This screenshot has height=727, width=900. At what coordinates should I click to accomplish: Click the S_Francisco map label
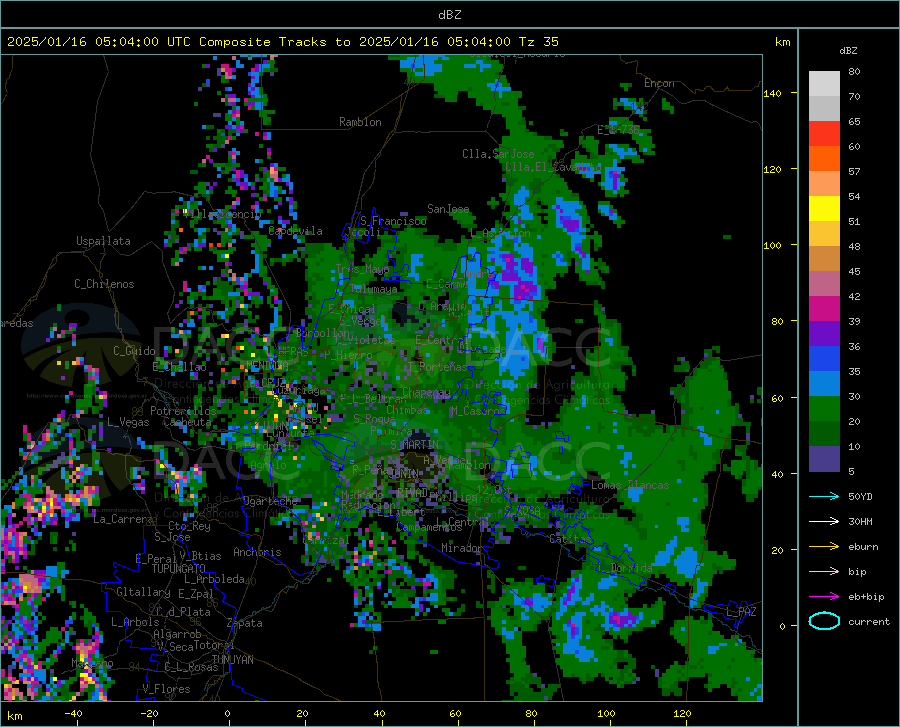[393, 221]
